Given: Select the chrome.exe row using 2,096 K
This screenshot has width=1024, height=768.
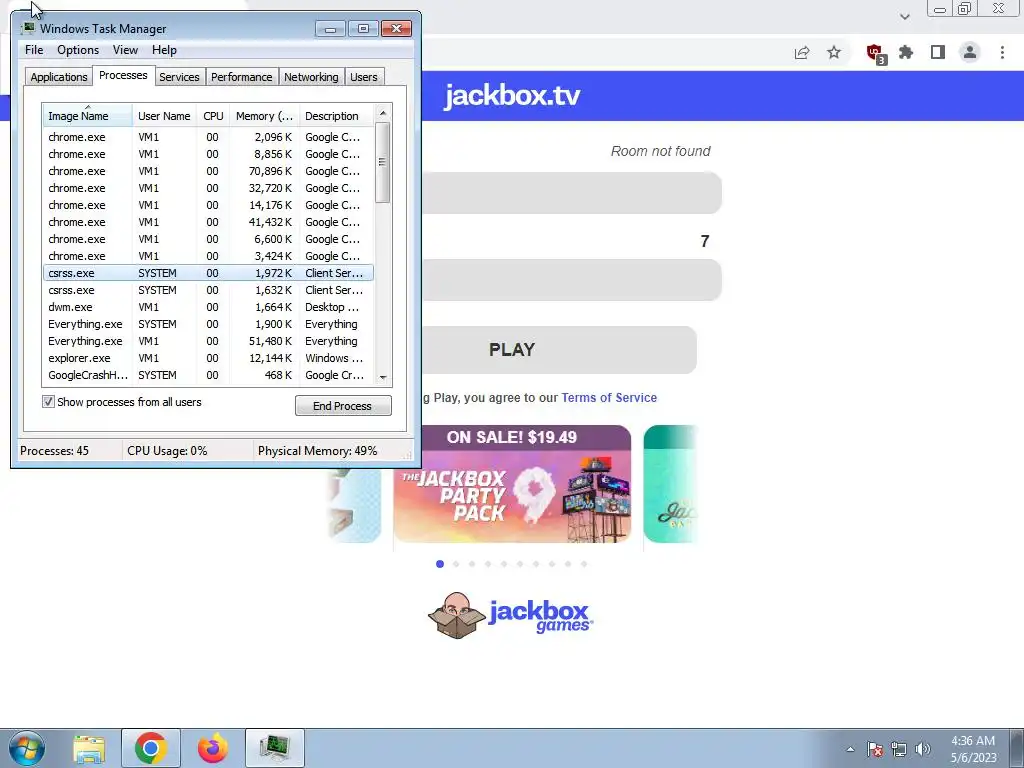Looking at the screenshot, I should tap(208, 137).
